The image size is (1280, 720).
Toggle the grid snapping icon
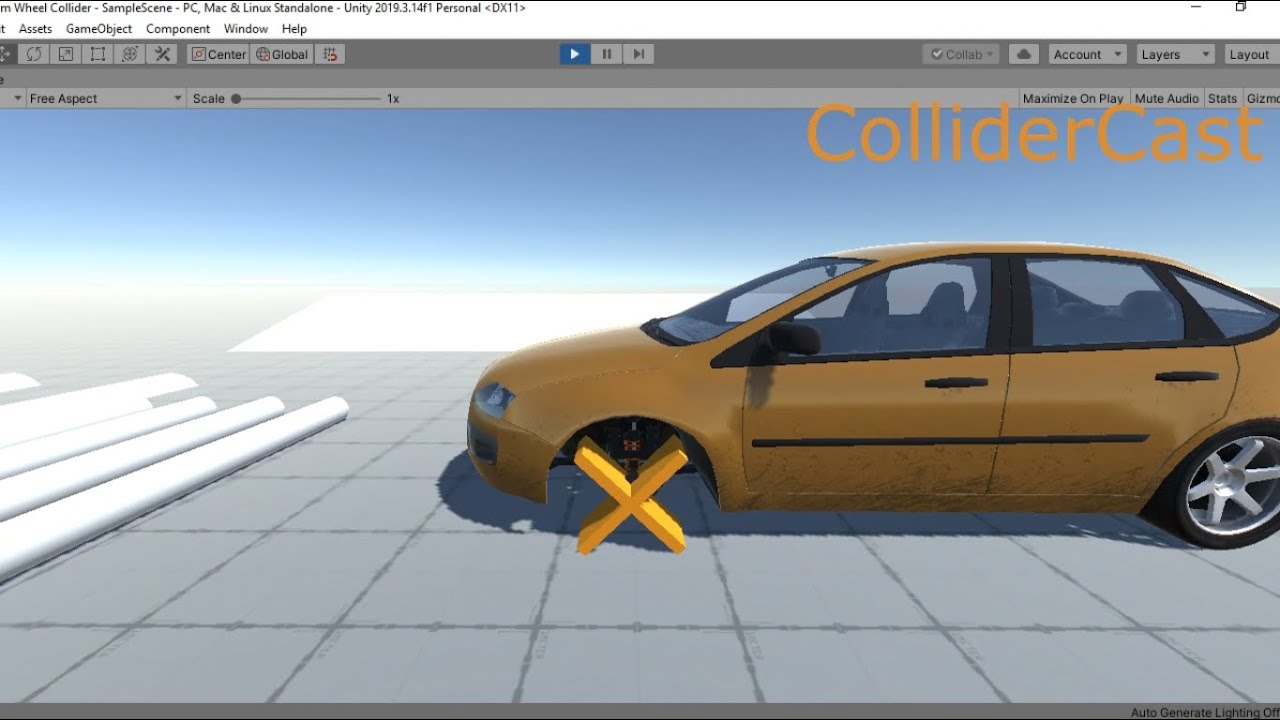tap(331, 54)
